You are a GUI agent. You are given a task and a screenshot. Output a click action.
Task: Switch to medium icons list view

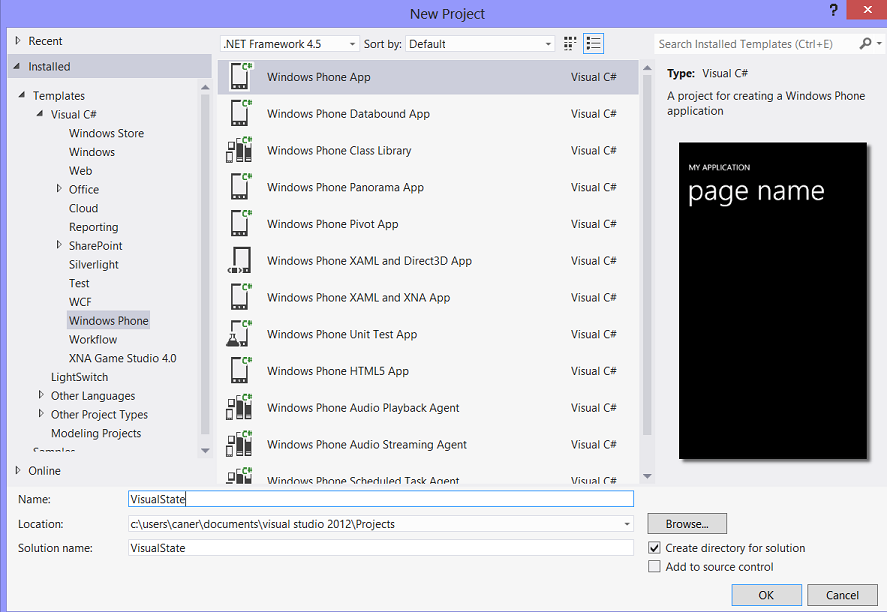[593, 44]
